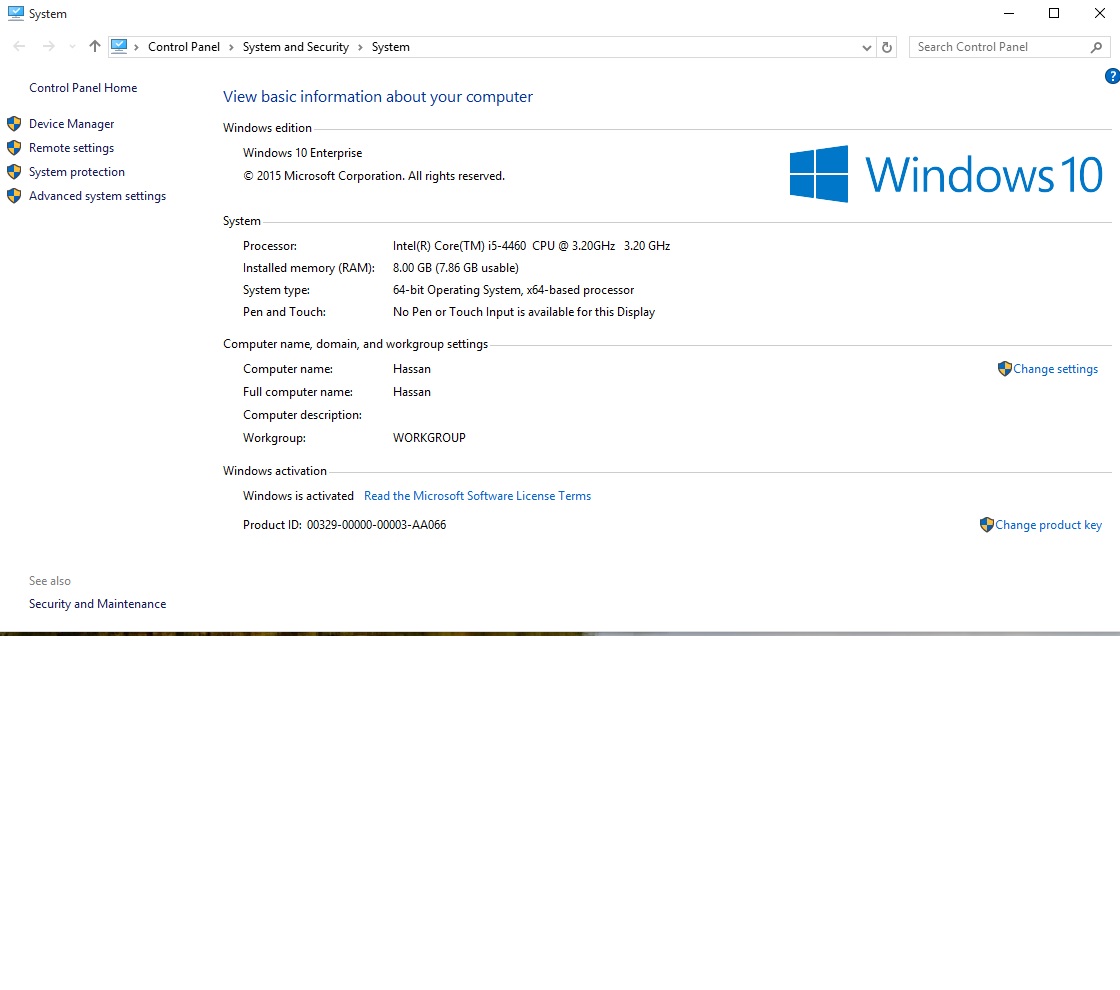Read the Microsoft Software License Terms
Viewport: 1120px width, 990px height.
pos(477,496)
